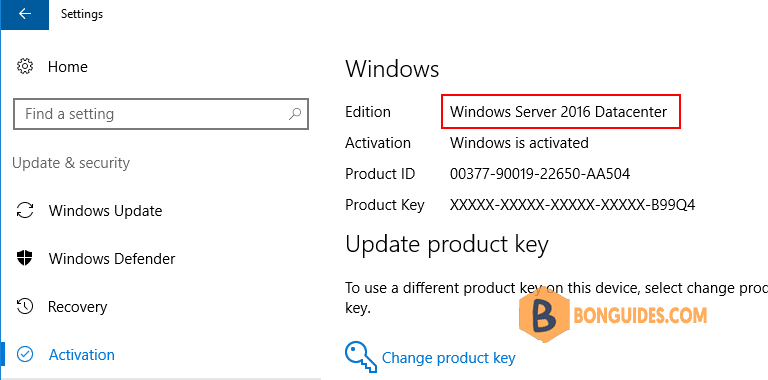Screen dimensions: 768x380
Task: Click the Activation checkmark icon
Action: 24,355
